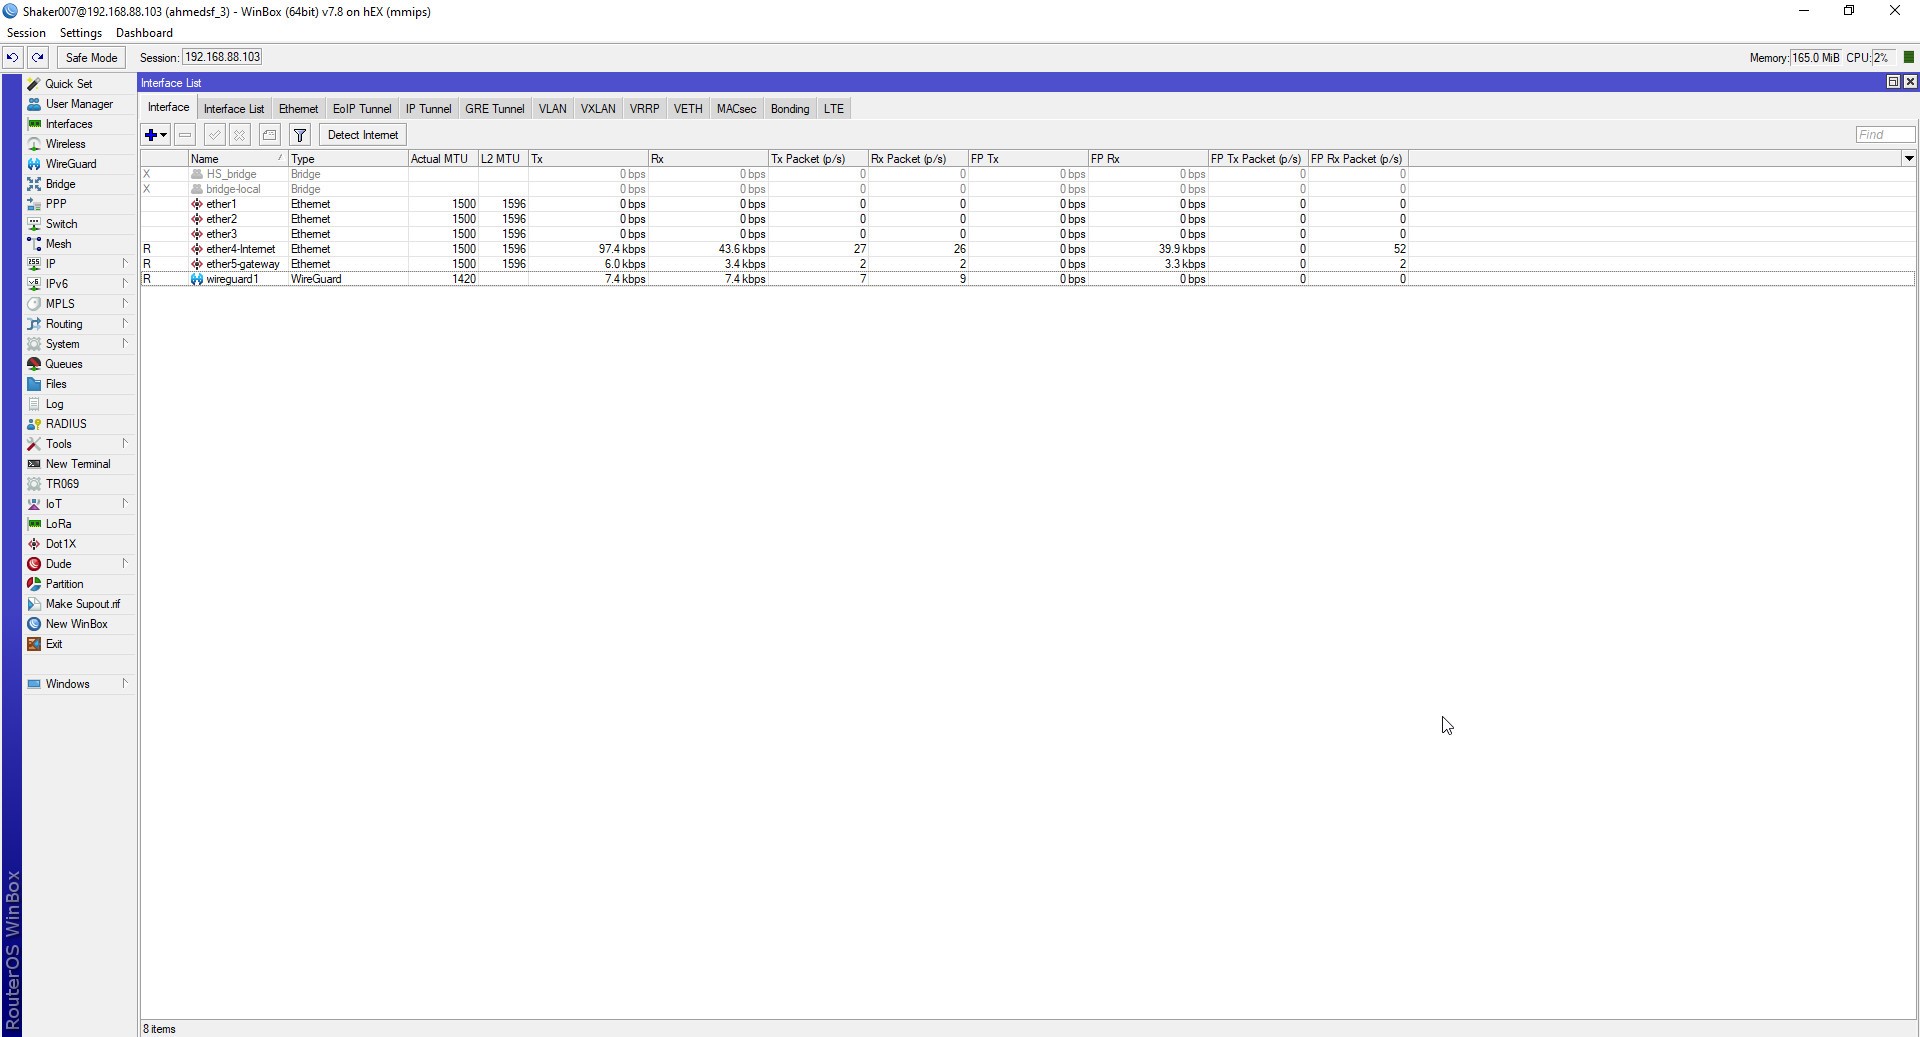Sort by the Type column header
This screenshot has height=1037, width=1920.
click(x=348, y=159)
